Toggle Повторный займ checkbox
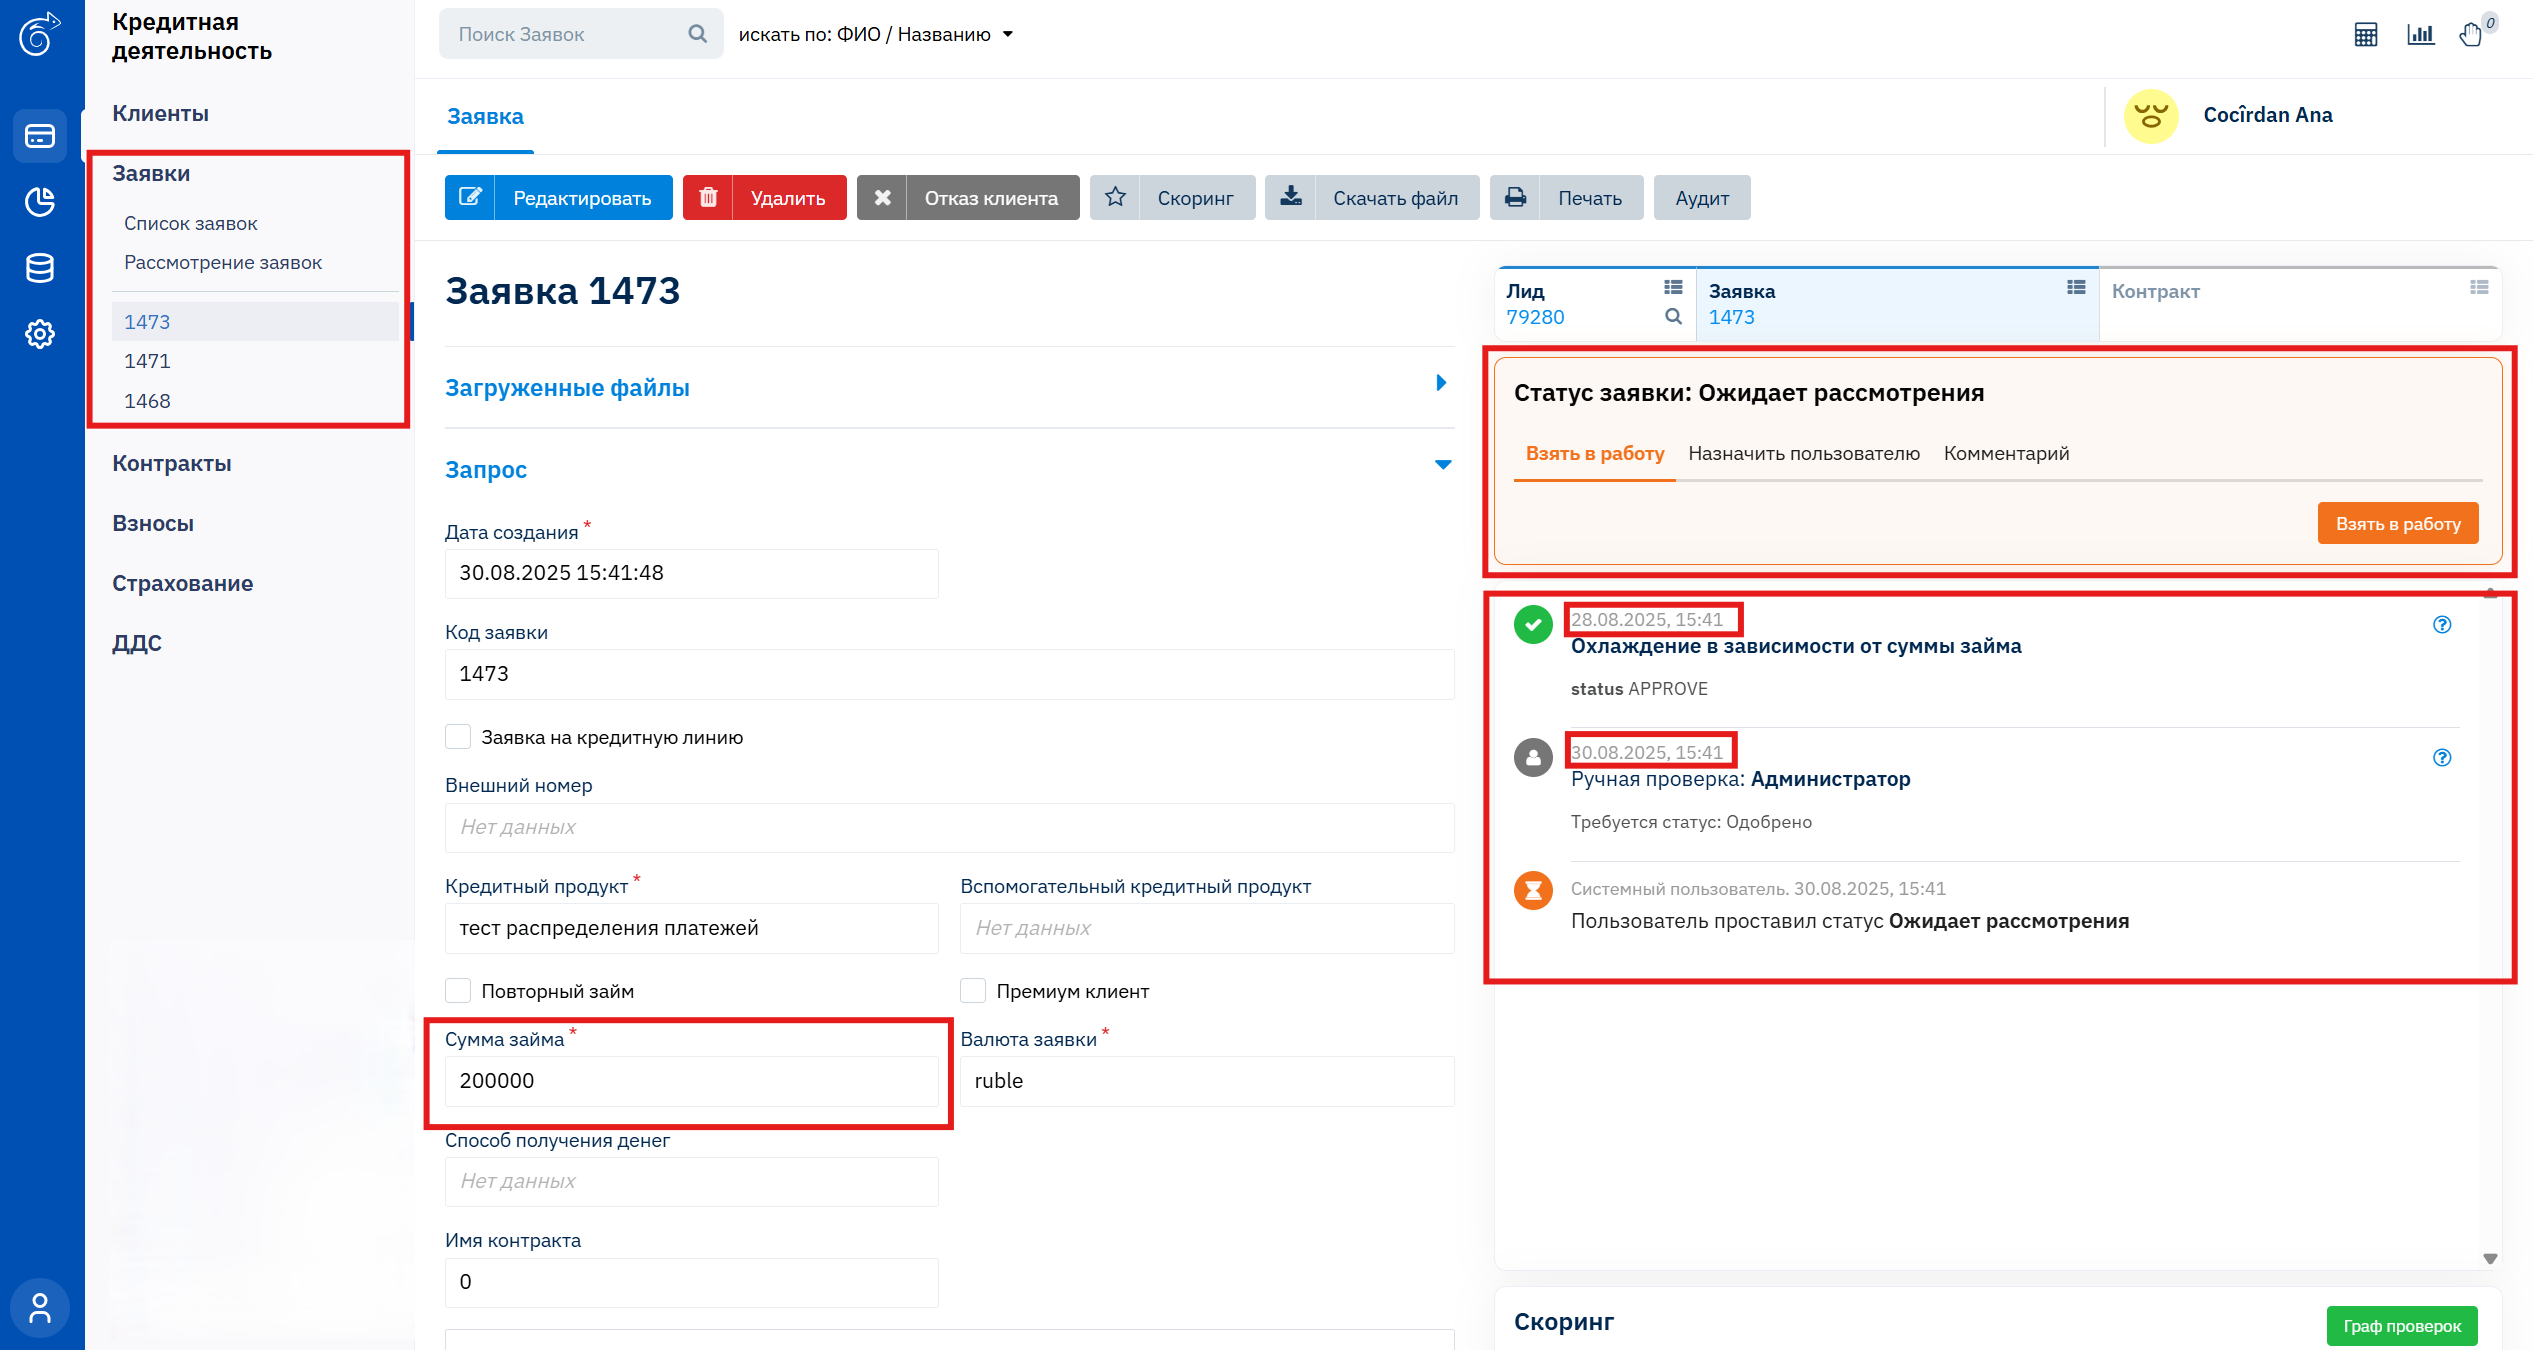Viewport: 2533px width, 1350px height. pos(458,991)
